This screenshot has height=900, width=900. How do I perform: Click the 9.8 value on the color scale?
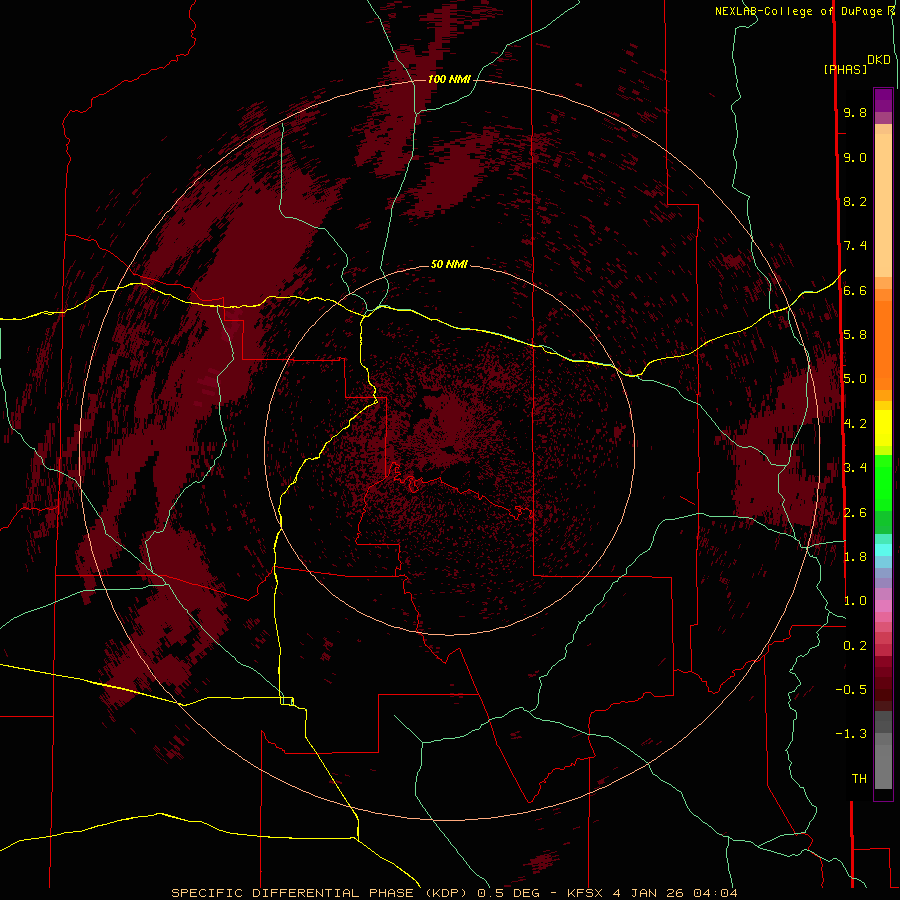(855, 112)
